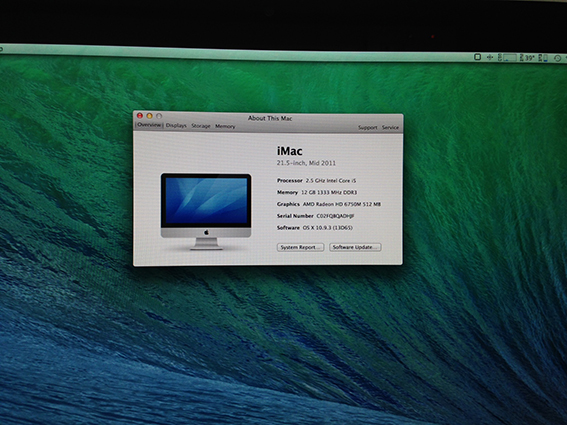
Task: Open the Storage tab
Action: click(x=201, y=126)
